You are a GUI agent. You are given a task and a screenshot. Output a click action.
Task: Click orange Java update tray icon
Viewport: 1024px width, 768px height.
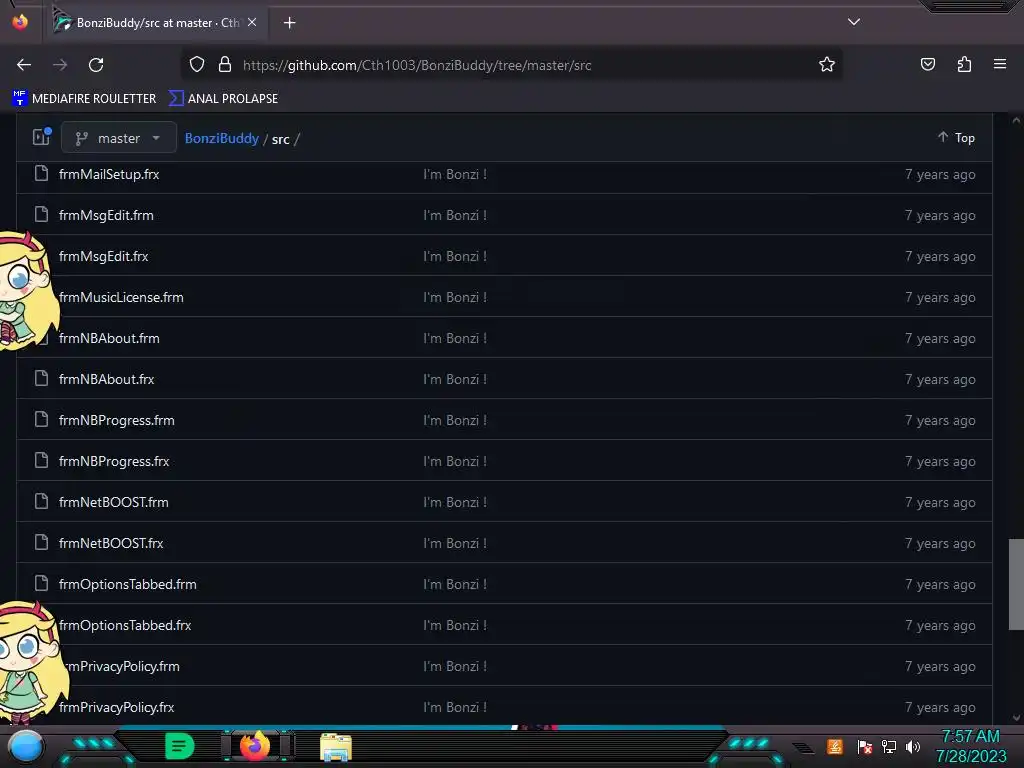click(835, 746)
